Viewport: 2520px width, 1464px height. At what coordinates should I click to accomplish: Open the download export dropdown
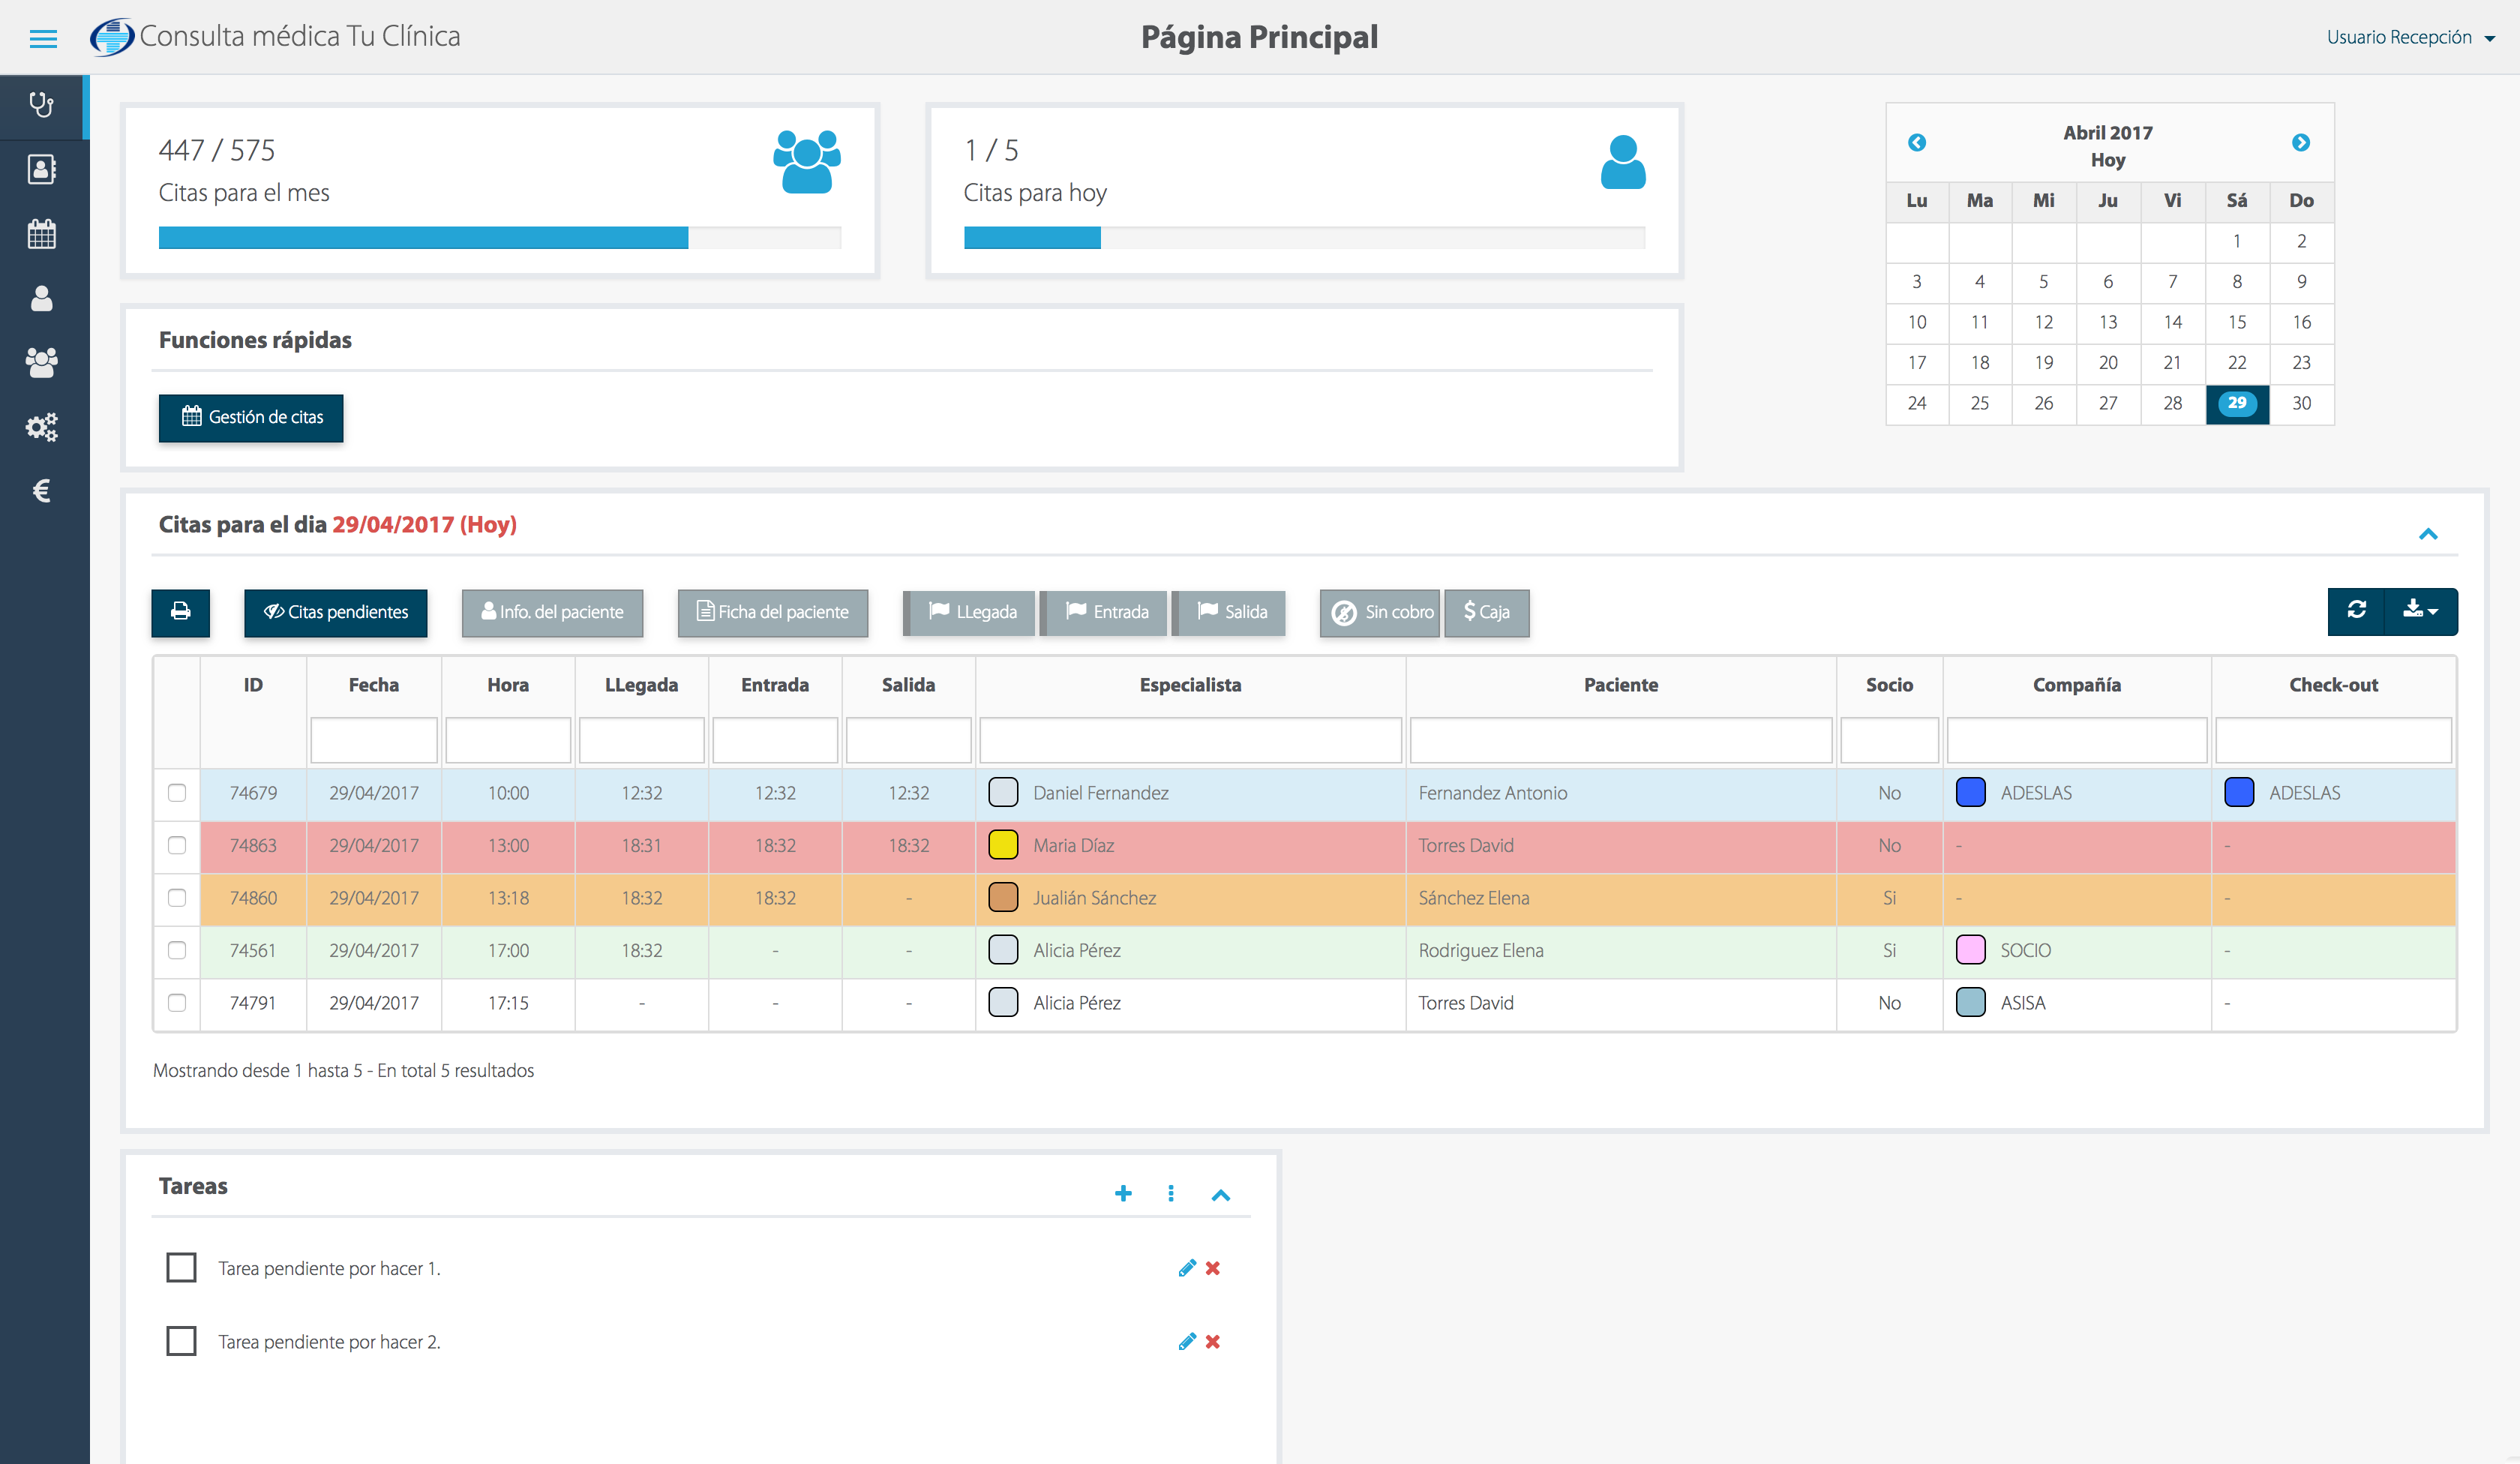2420,611
